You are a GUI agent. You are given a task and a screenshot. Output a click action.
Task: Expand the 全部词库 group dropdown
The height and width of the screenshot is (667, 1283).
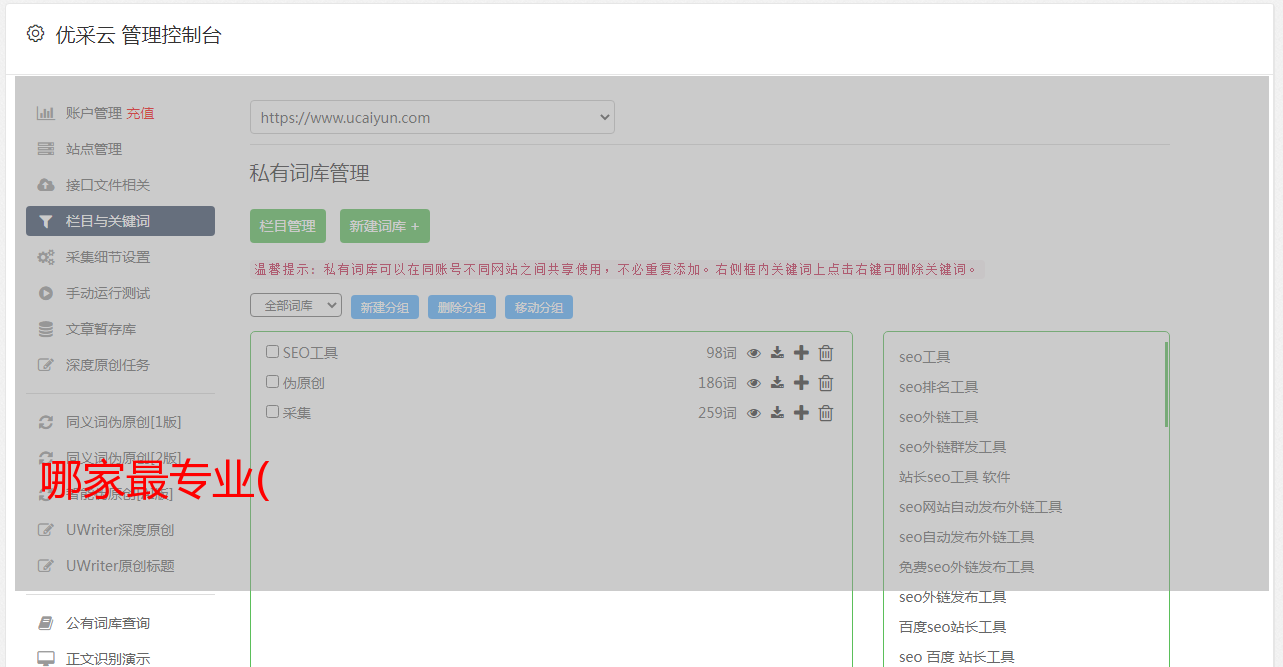coord(296,306)
